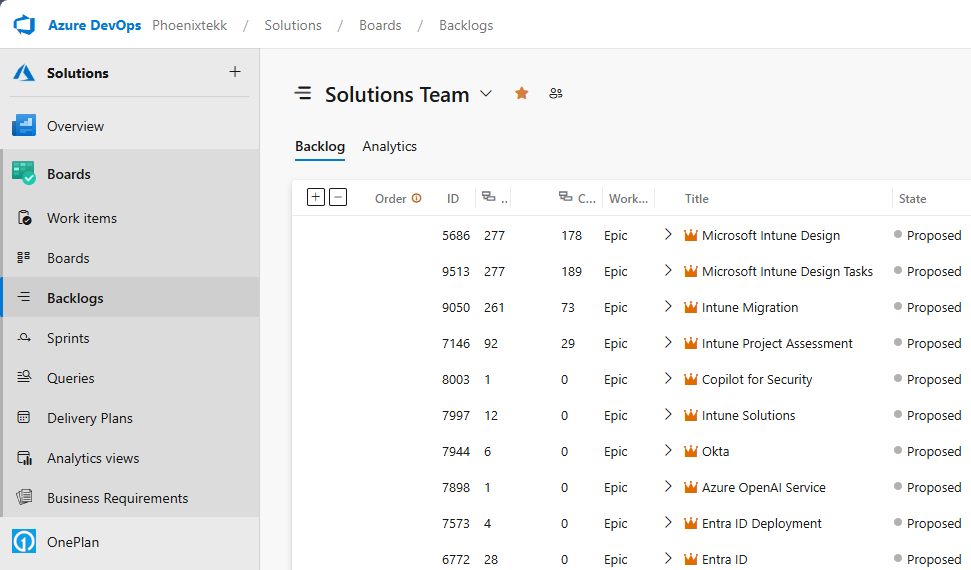Image resolution: width=971 pixels, height=570 pixels.
Task: Open Boards breadcrumb link
Action: pyautogui.click(x=380, y=25)
